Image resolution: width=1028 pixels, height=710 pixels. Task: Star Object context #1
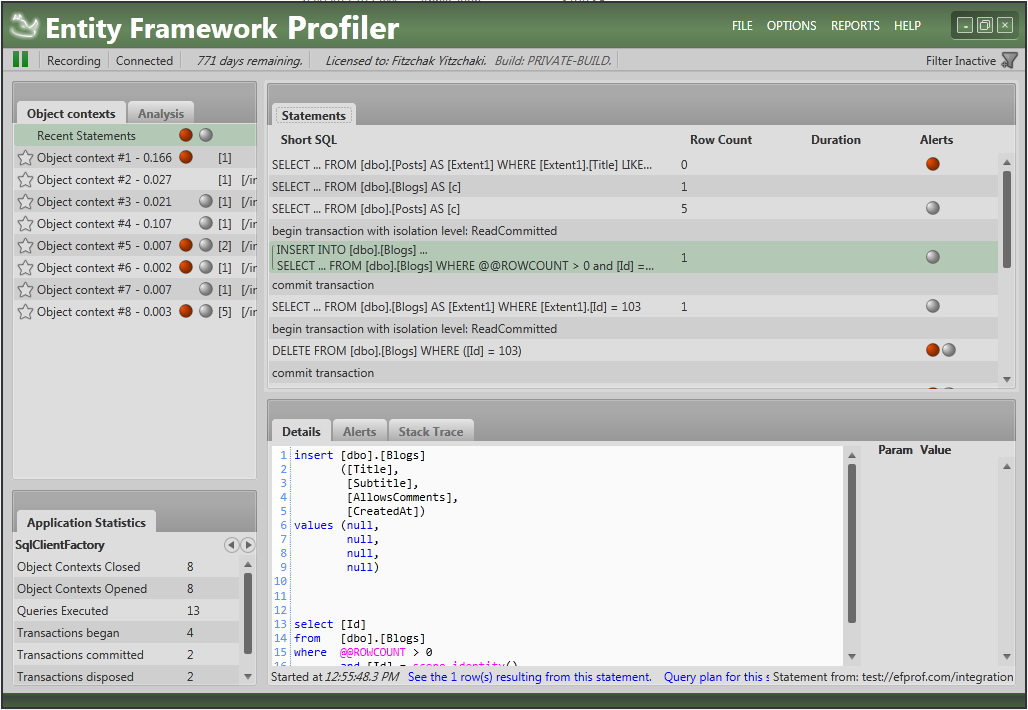[25, 157]
